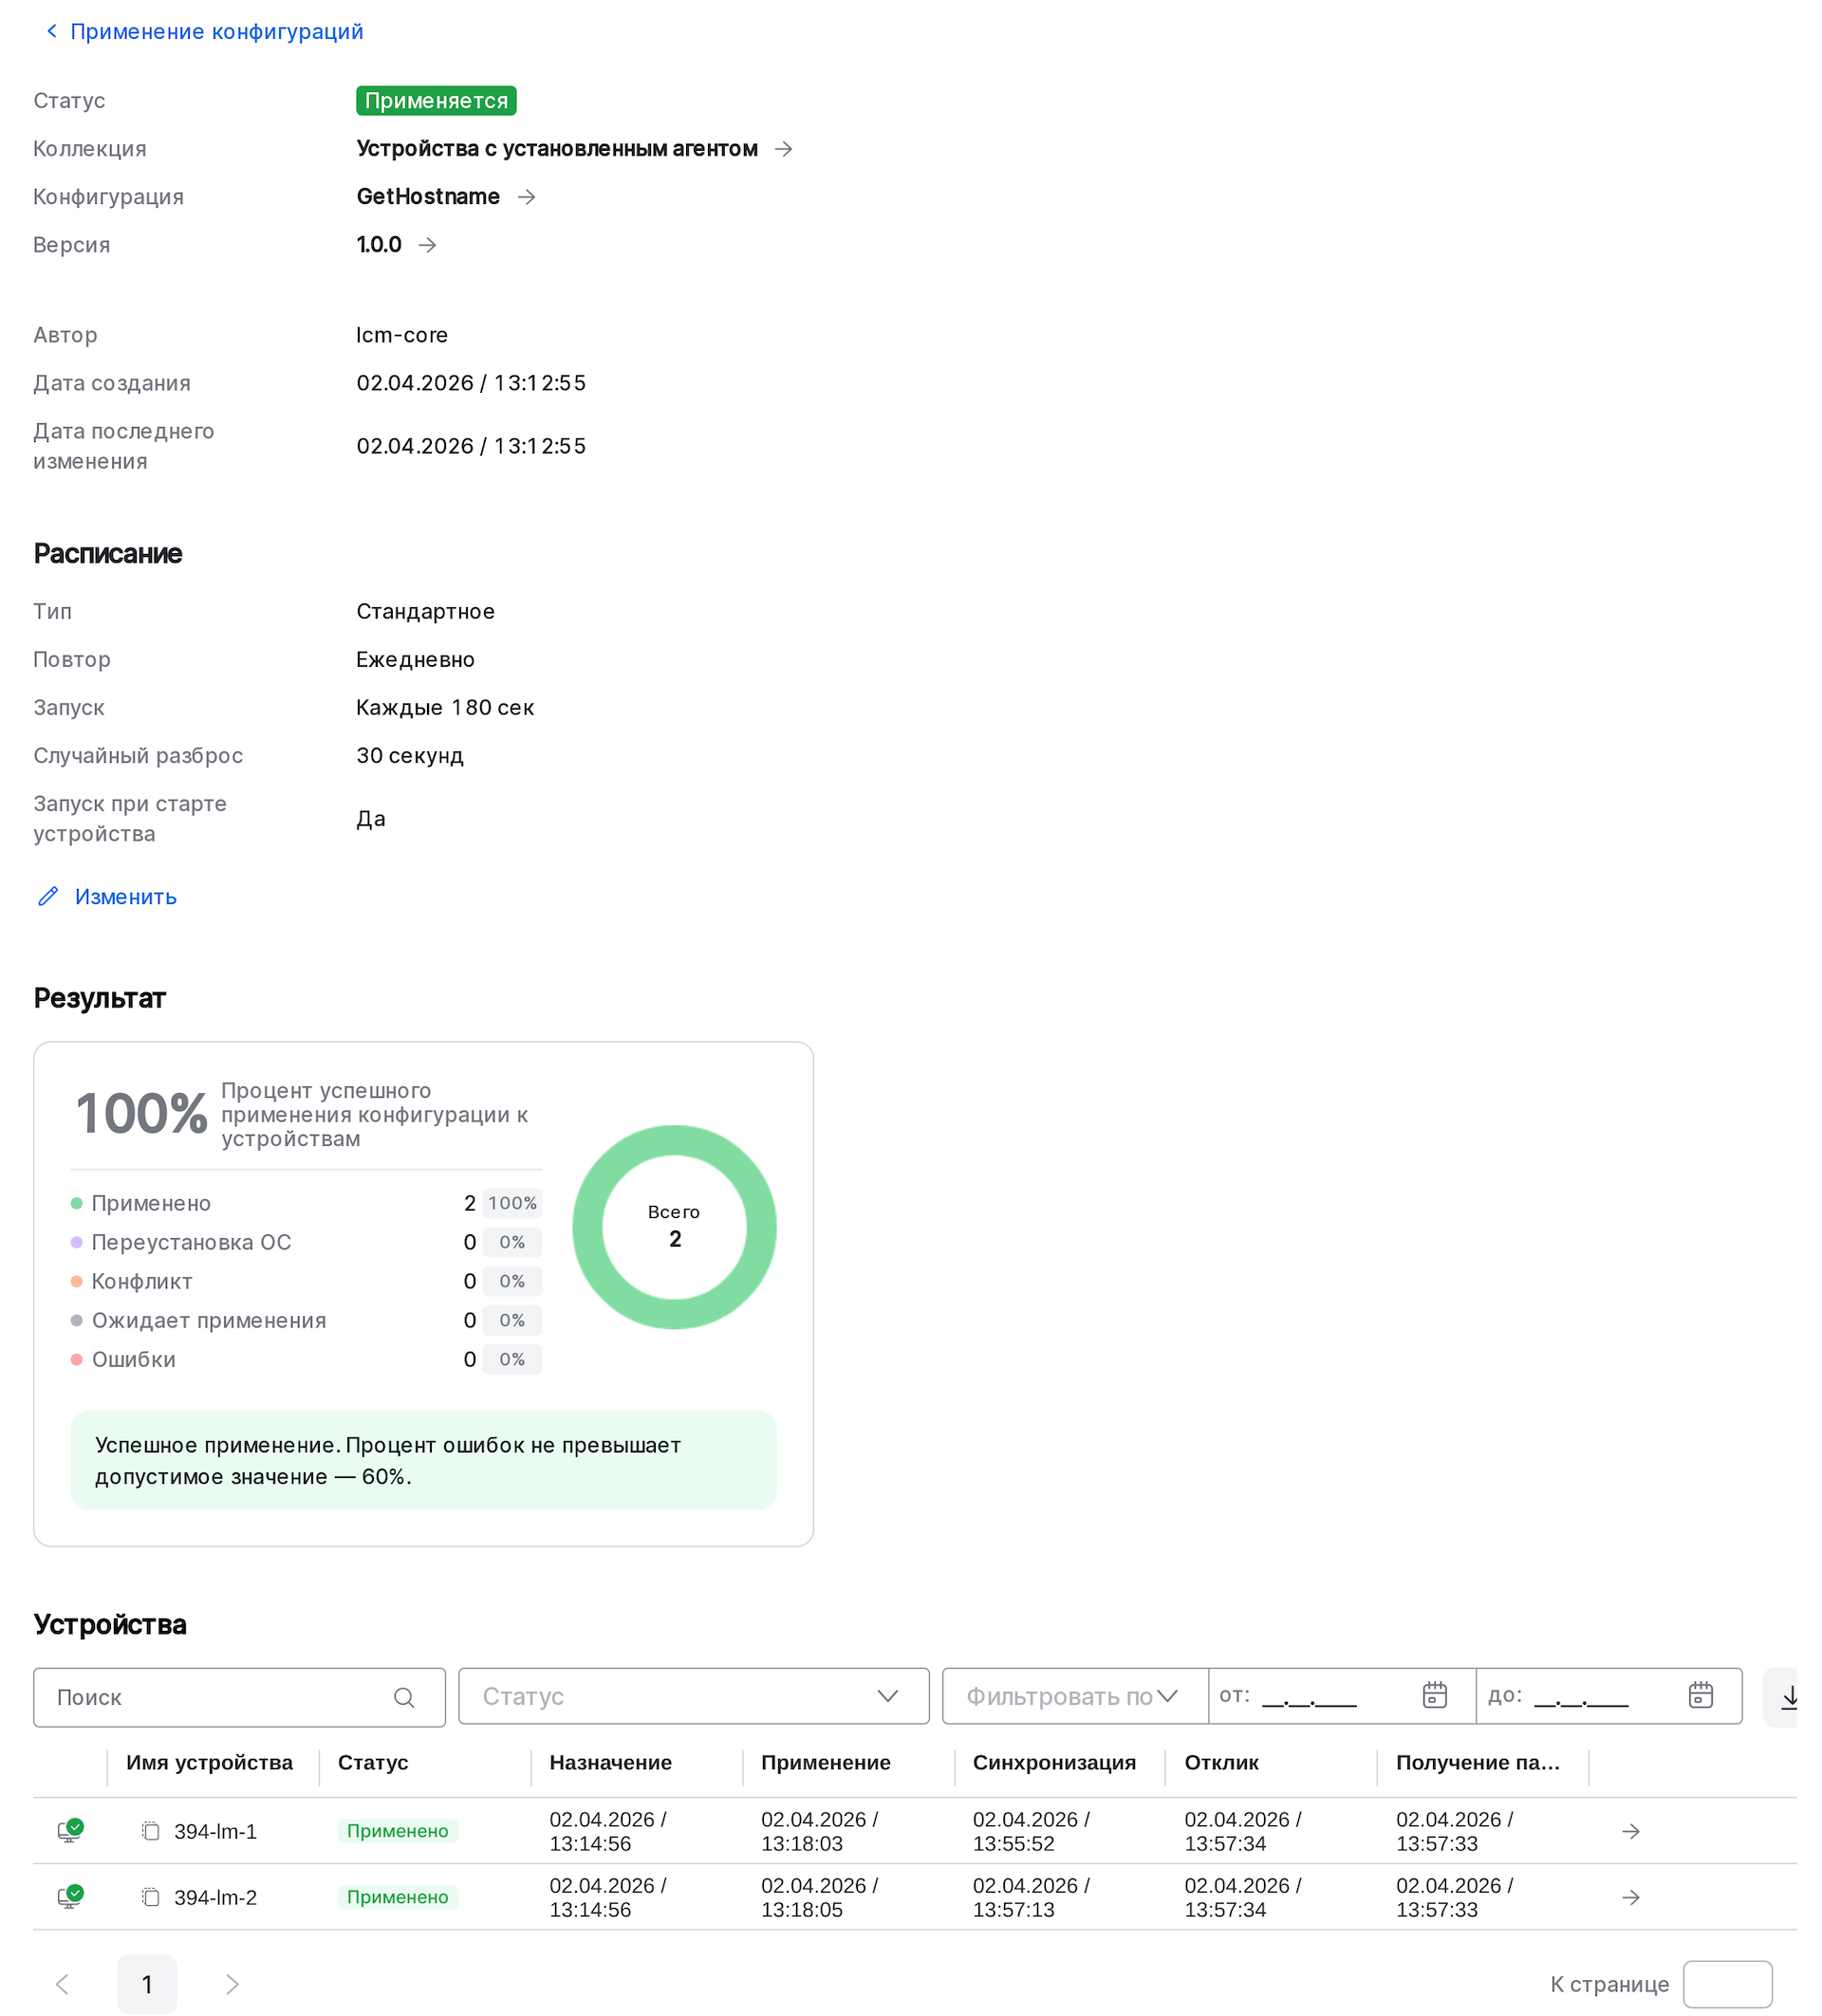
Task: Click the magnifier icon in Поиск field
Action: pos(404,1697)
